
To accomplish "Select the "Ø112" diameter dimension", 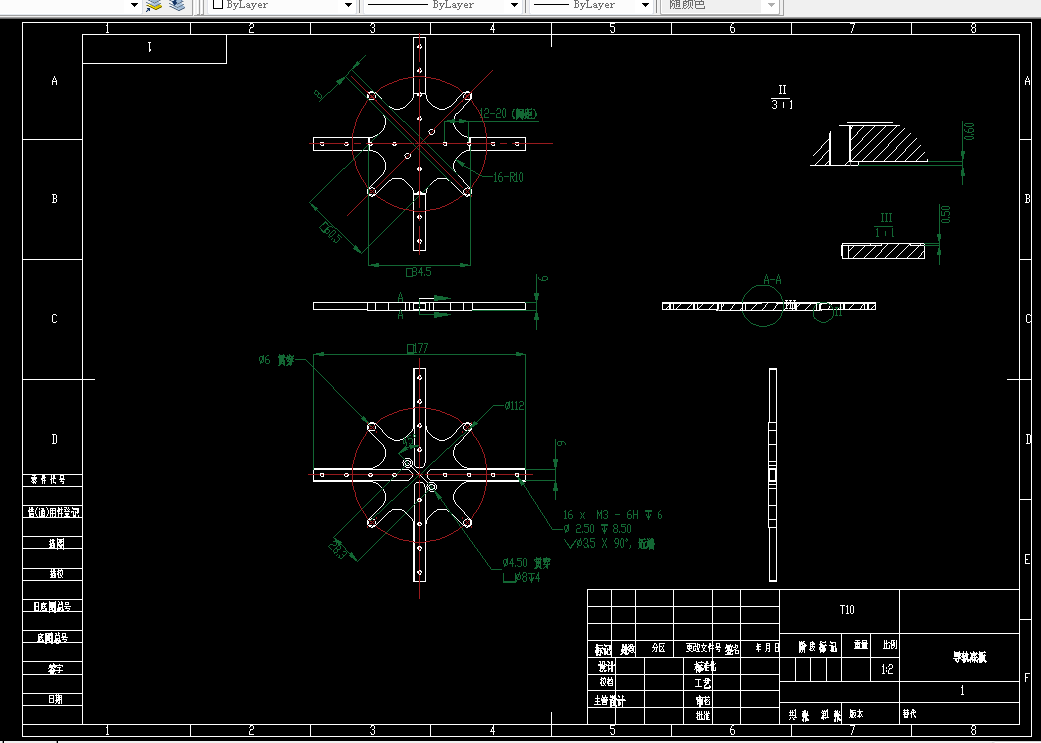I will [x=515, y=406].
